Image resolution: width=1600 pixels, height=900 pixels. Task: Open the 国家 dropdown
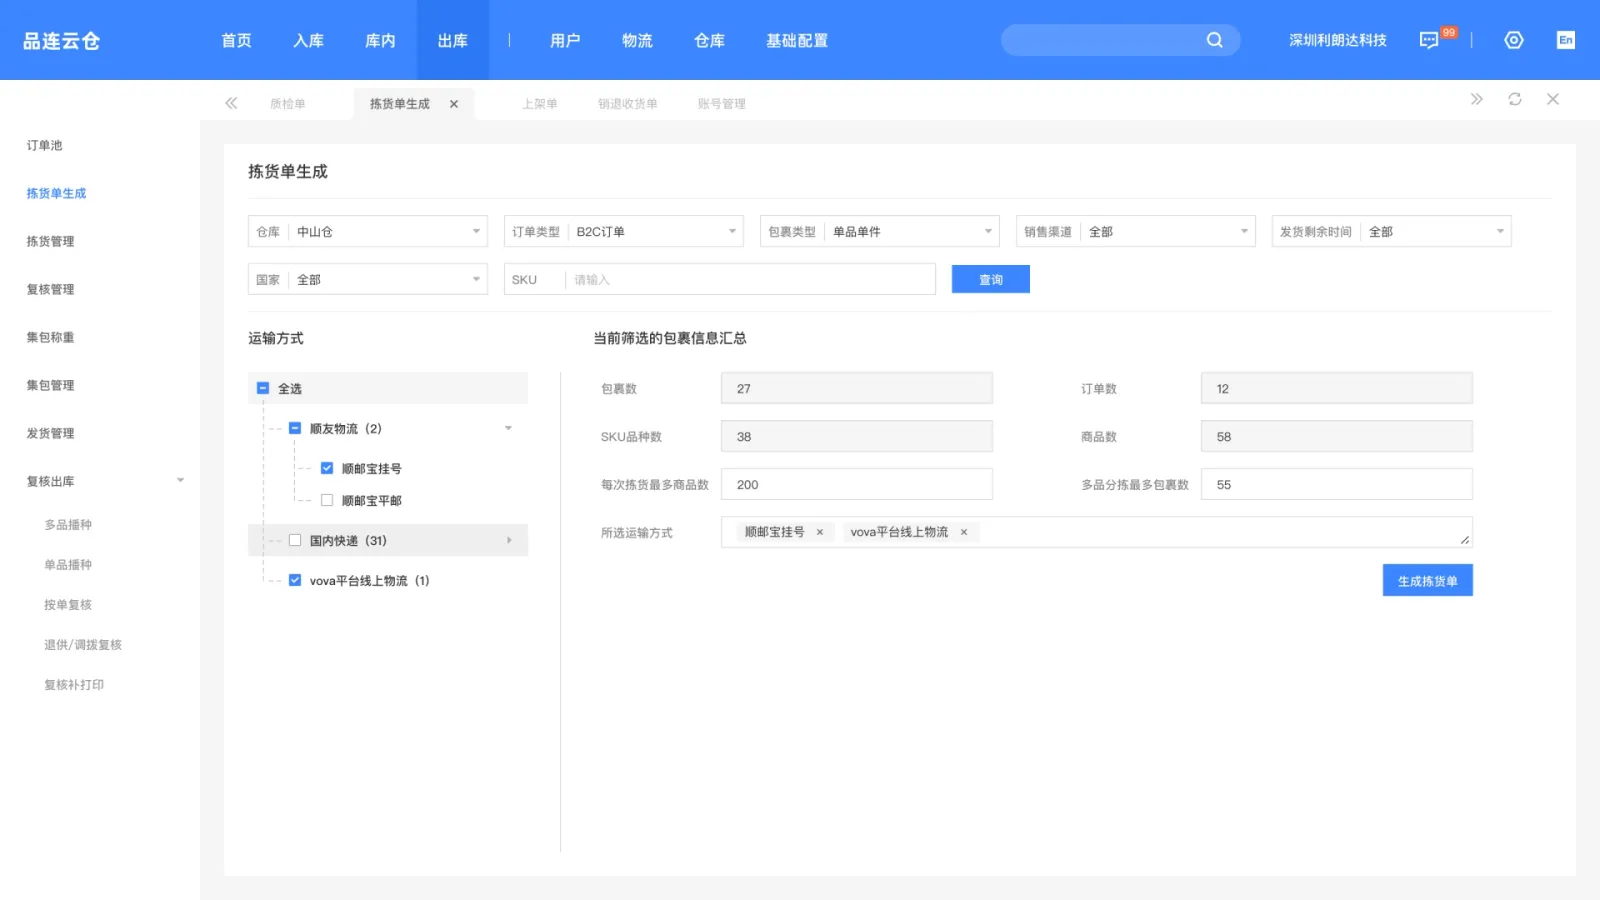tap(368, 279)
